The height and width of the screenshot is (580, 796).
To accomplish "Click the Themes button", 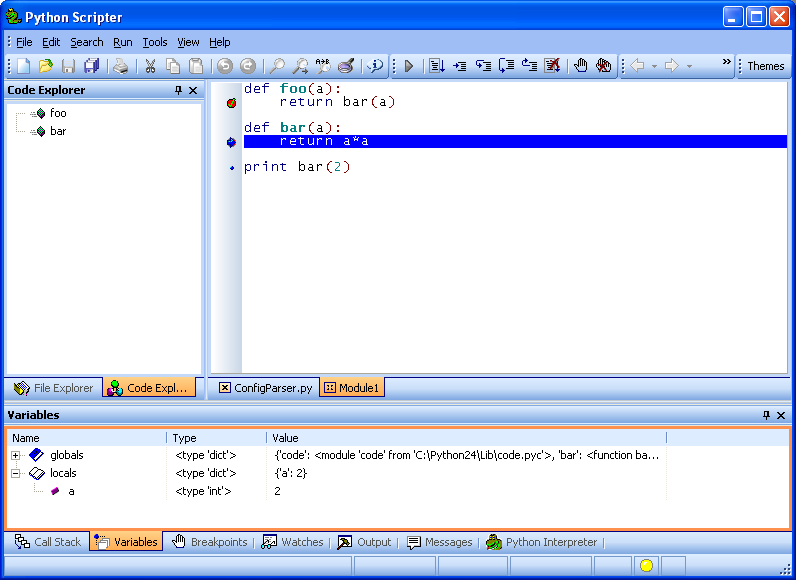I will coord(765,66).
